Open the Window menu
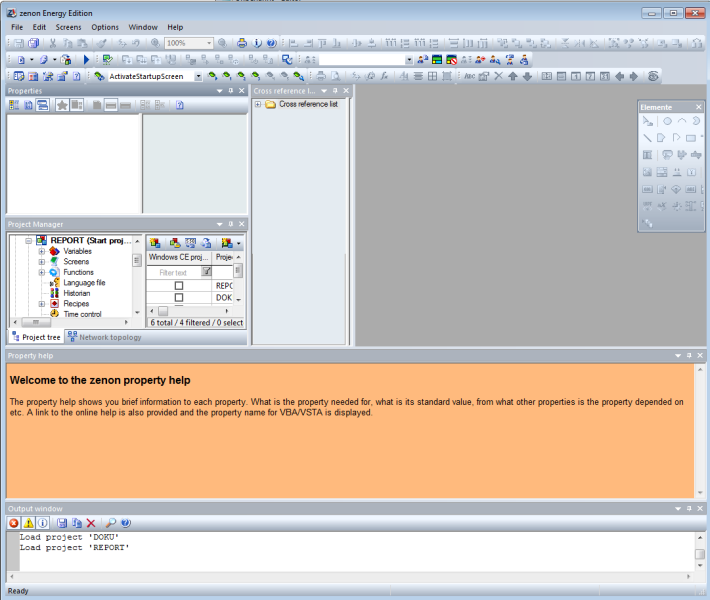Screen dimensions: 710x600 tap(143, 27)
